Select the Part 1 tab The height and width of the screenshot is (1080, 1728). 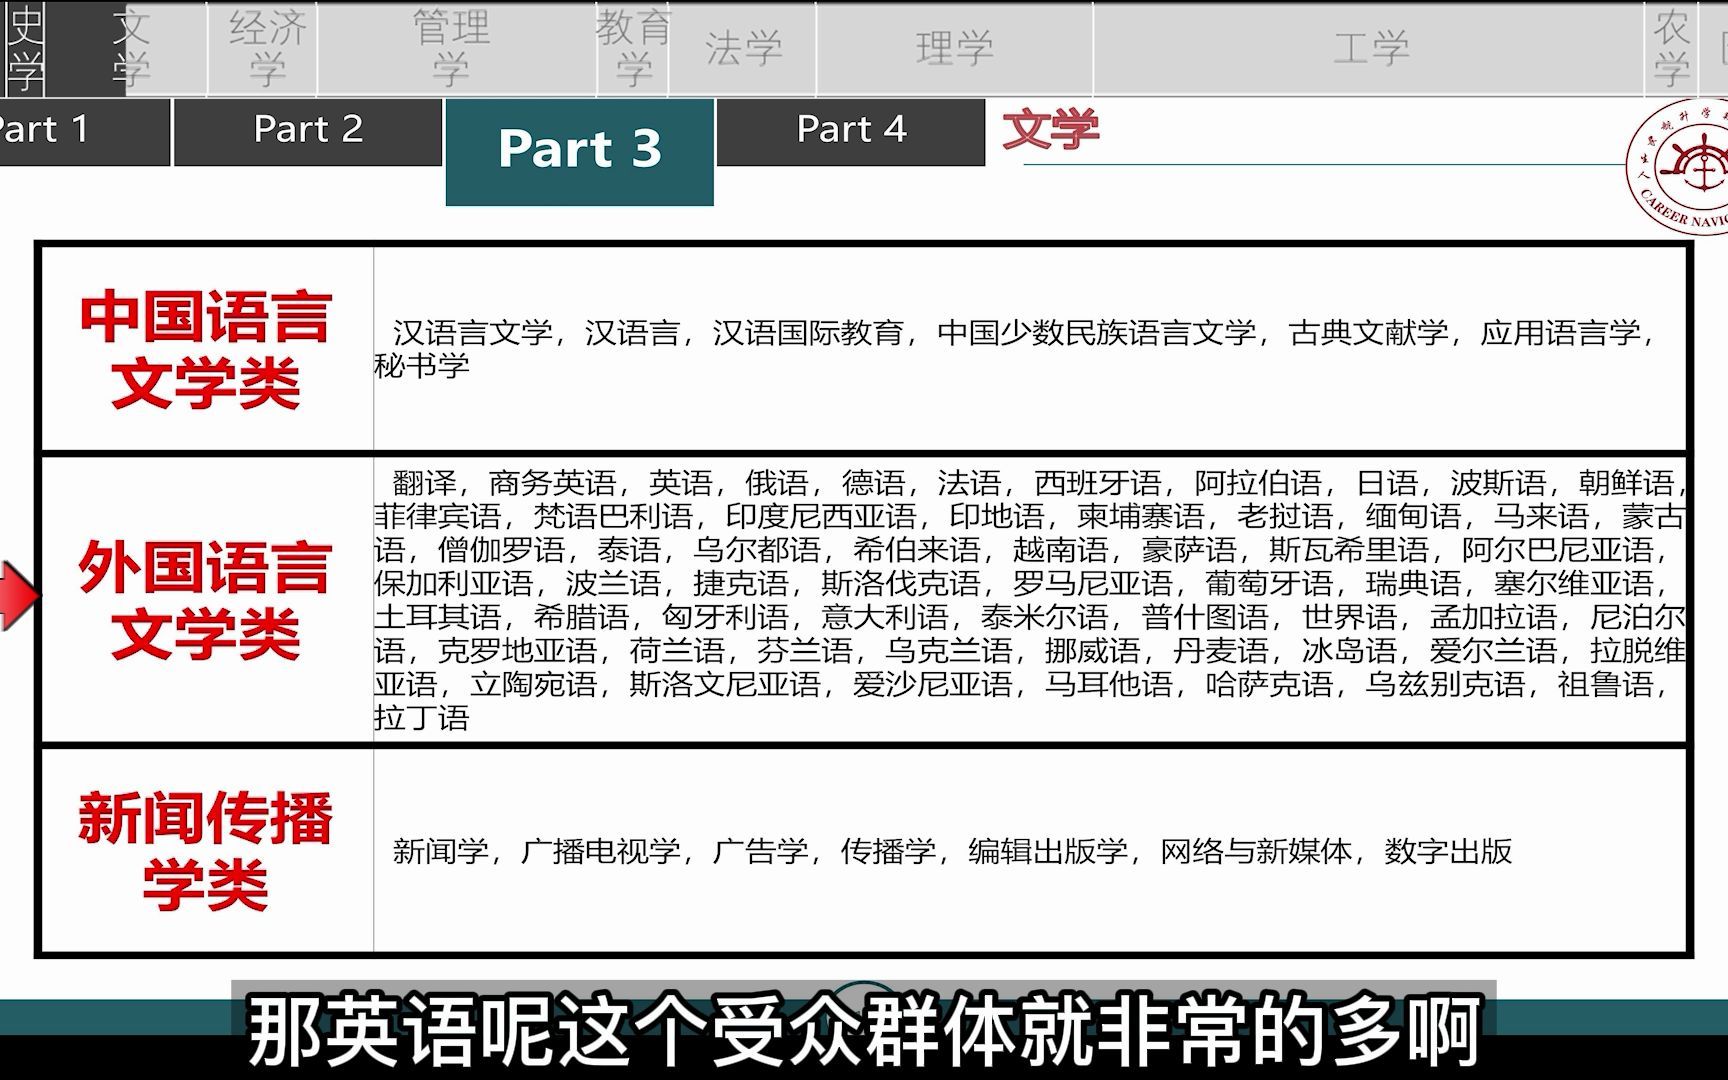click(x=84, y=131)
